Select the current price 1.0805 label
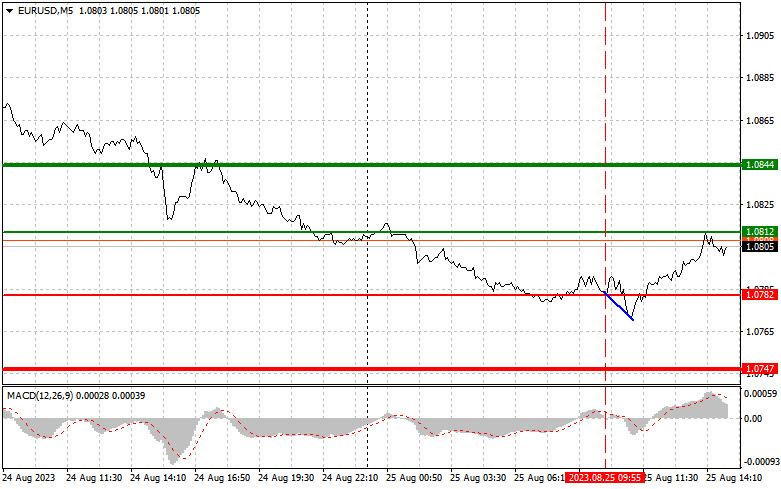 point(760,246)
